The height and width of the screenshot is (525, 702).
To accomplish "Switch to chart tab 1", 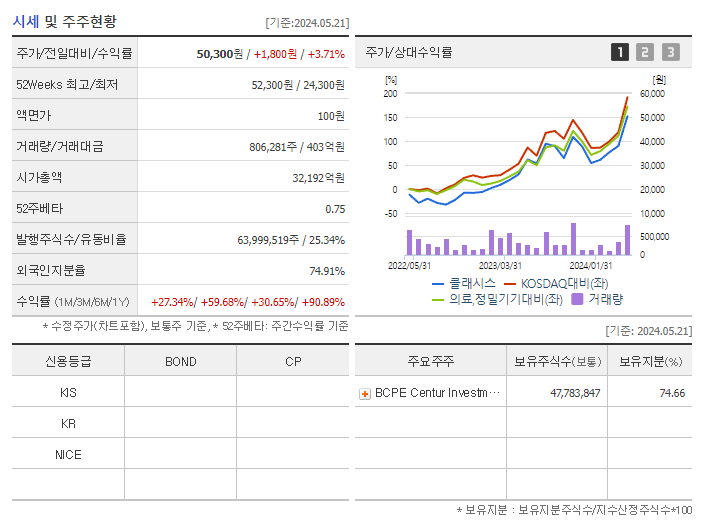I will click(620, 52).
